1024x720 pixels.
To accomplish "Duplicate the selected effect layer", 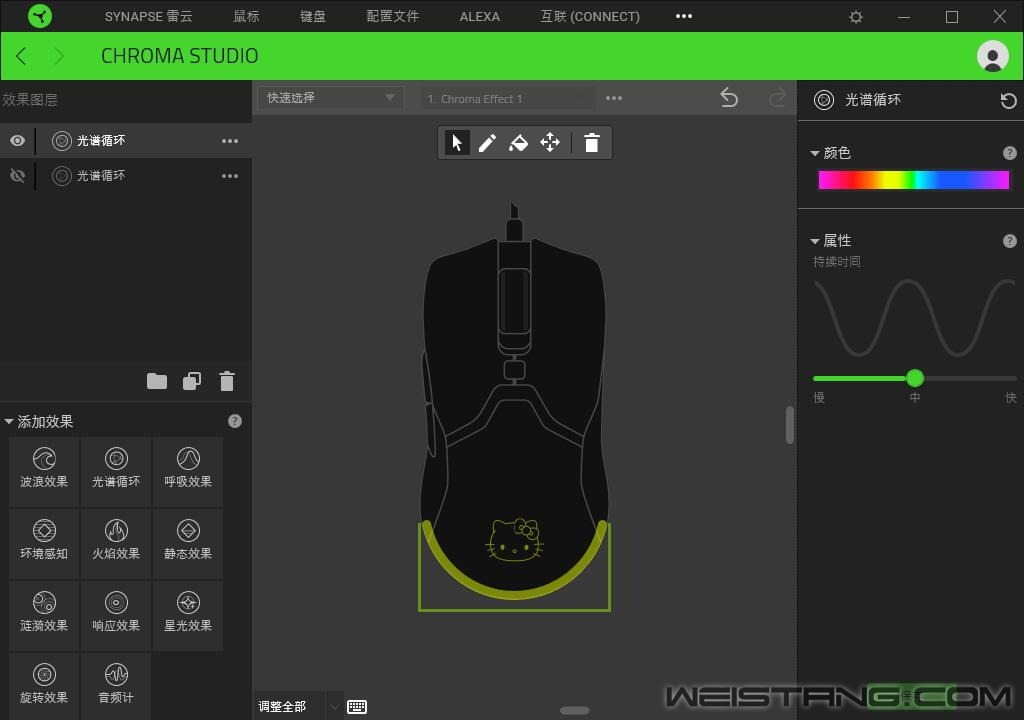I will coord(192,381).
